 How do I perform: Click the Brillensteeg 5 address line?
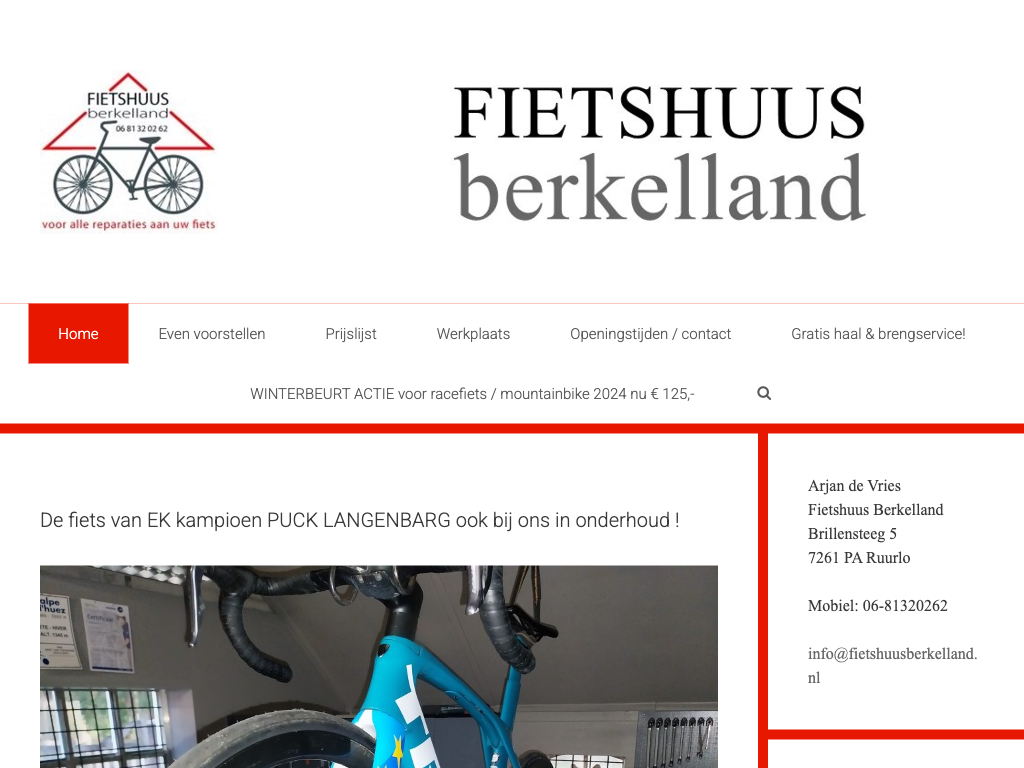[x=852, y=534]
